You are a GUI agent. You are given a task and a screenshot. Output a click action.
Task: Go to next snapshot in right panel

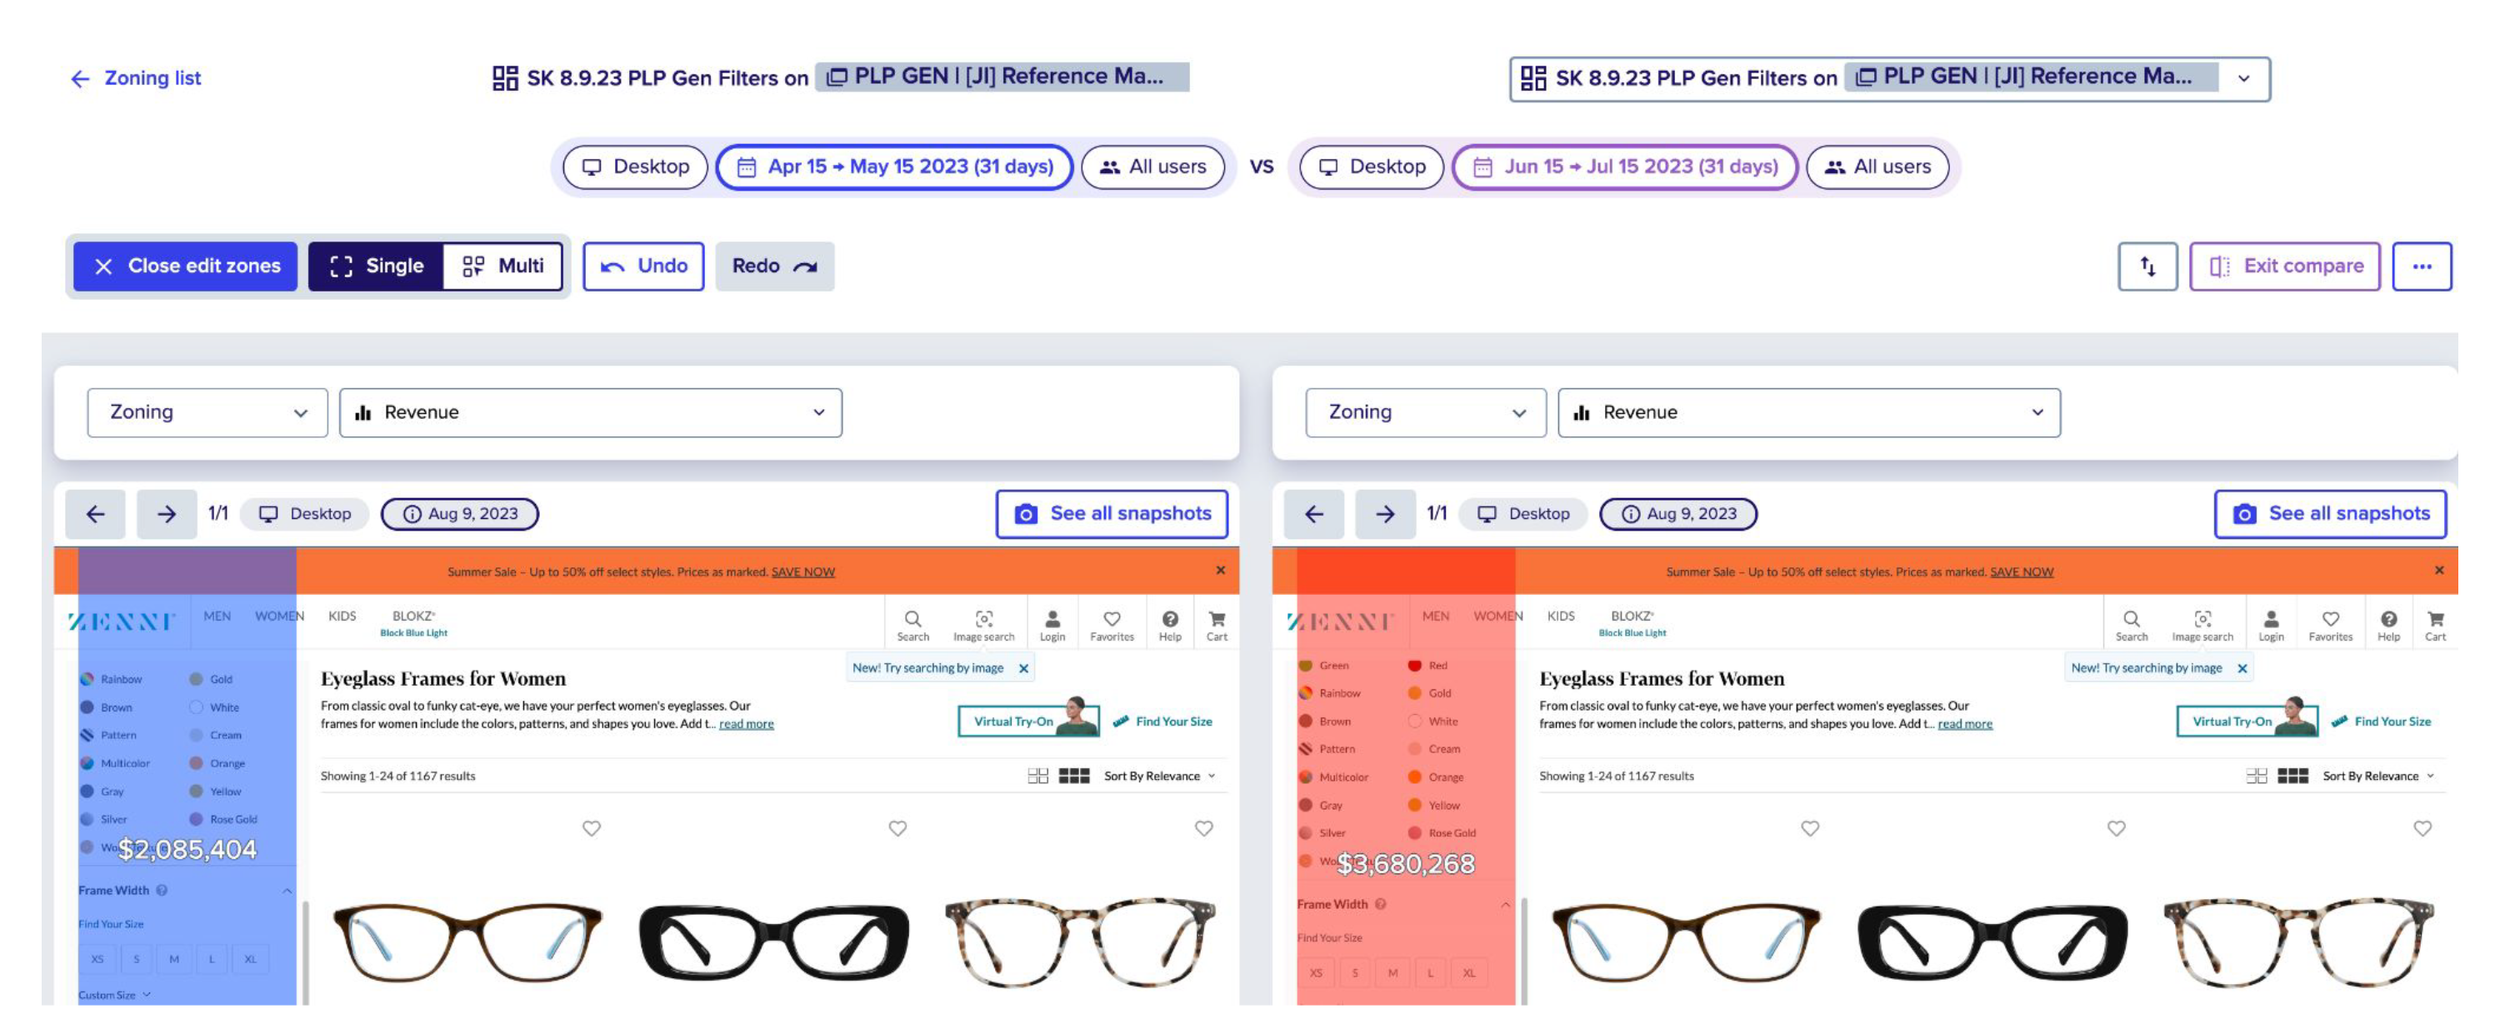coord(1385,514)
